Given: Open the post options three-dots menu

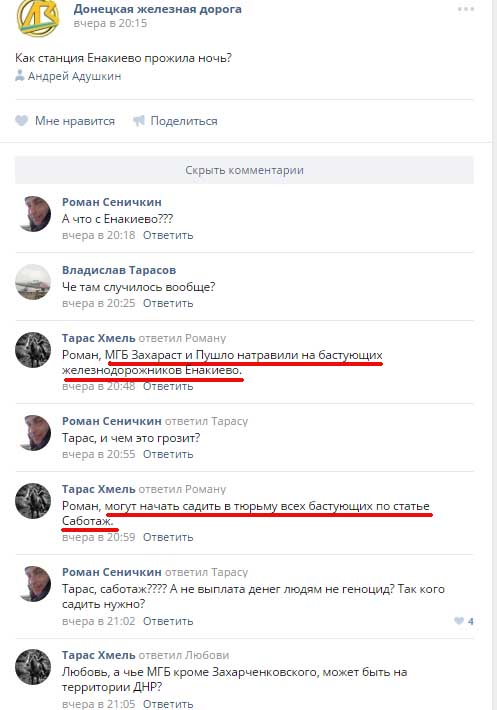Looking at the screenshot, I should [x=465, y=9].
